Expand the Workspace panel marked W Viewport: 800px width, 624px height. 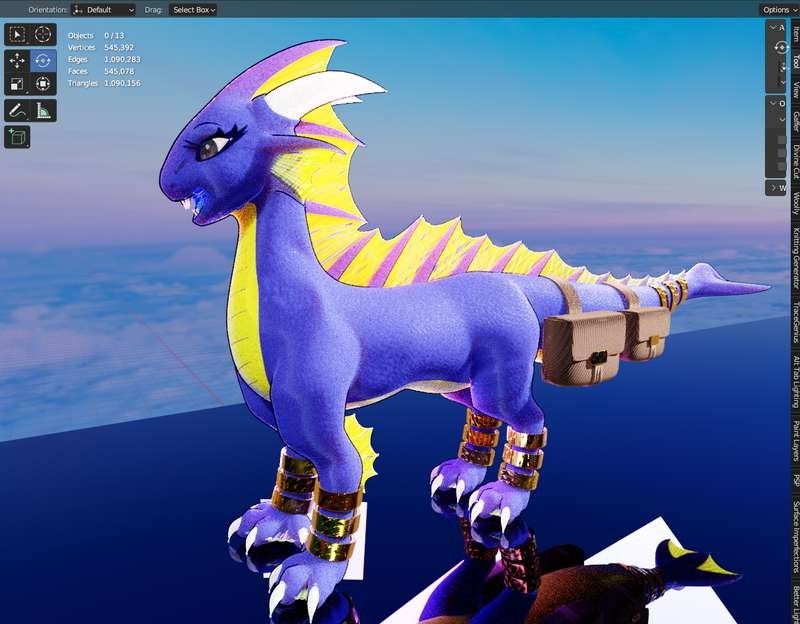(x=772, y=188)
